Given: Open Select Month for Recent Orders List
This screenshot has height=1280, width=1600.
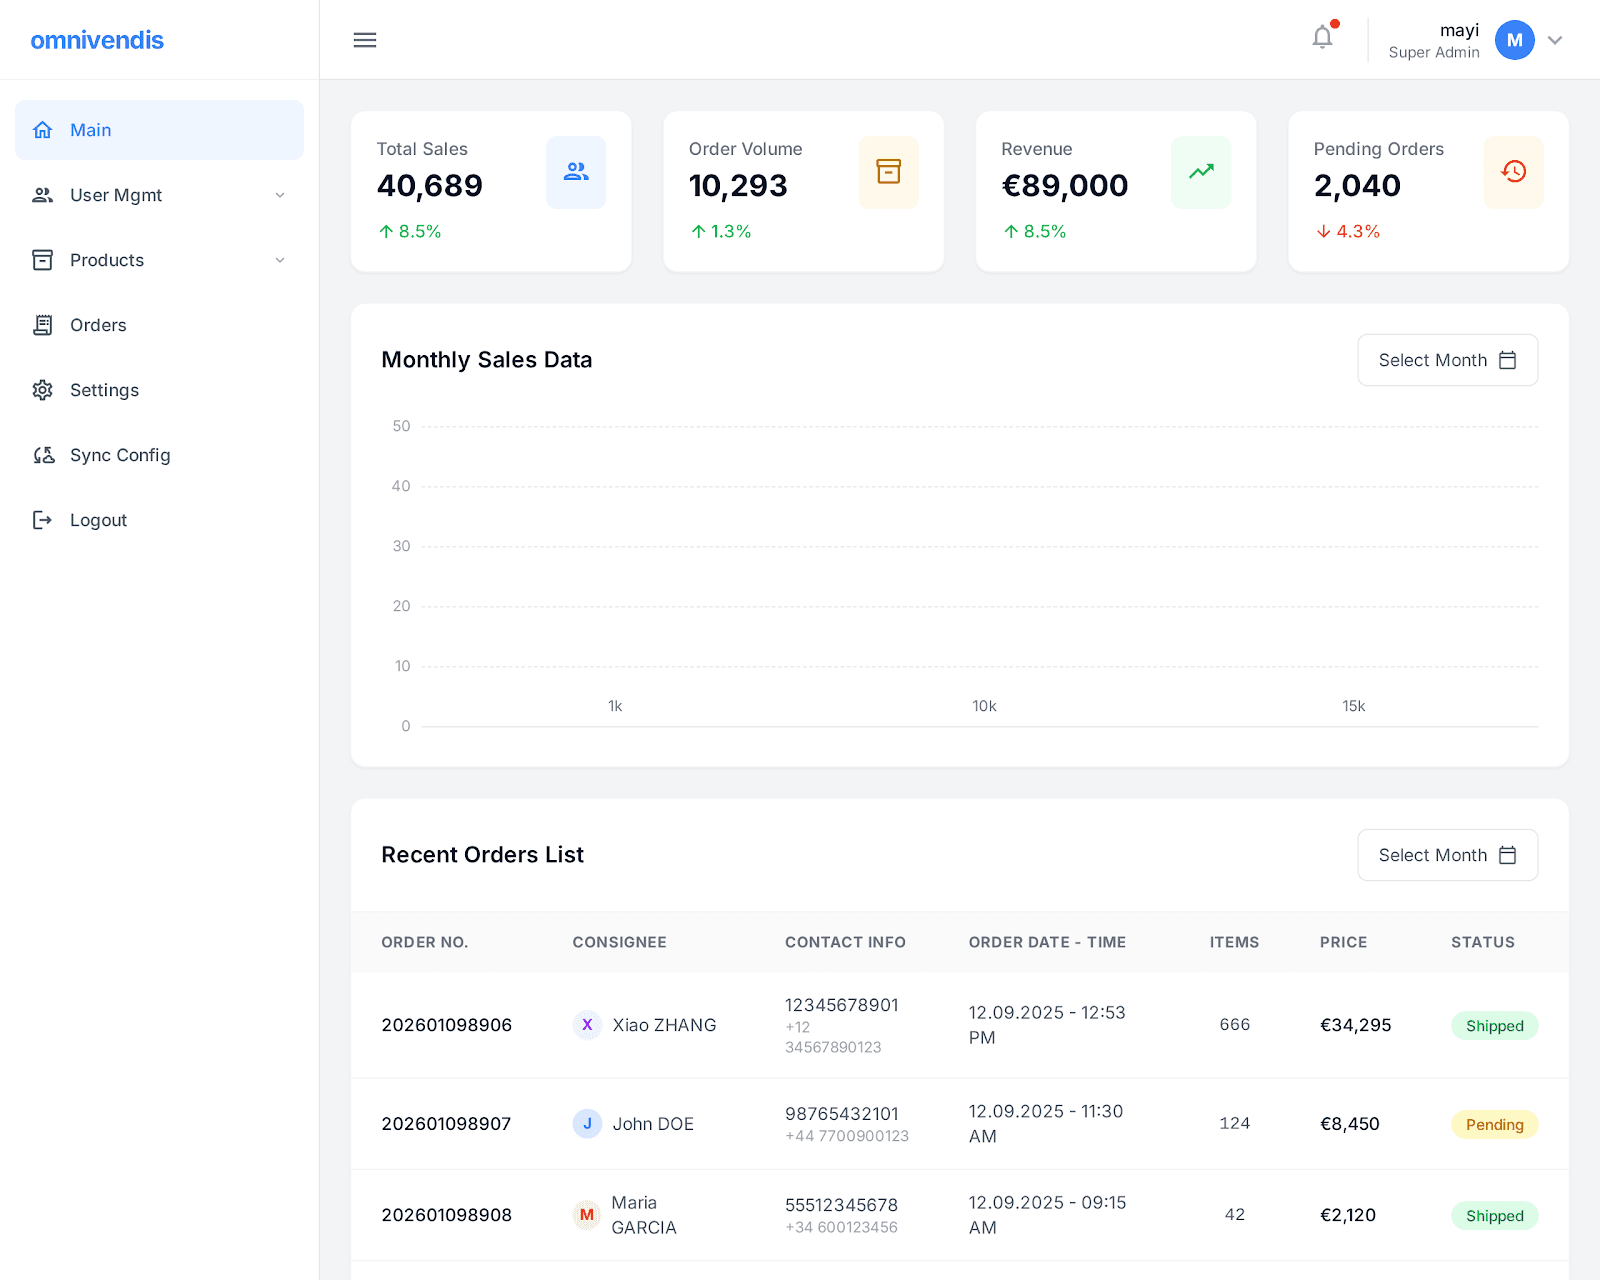Looking at the screenshot, I should 1447,855.
